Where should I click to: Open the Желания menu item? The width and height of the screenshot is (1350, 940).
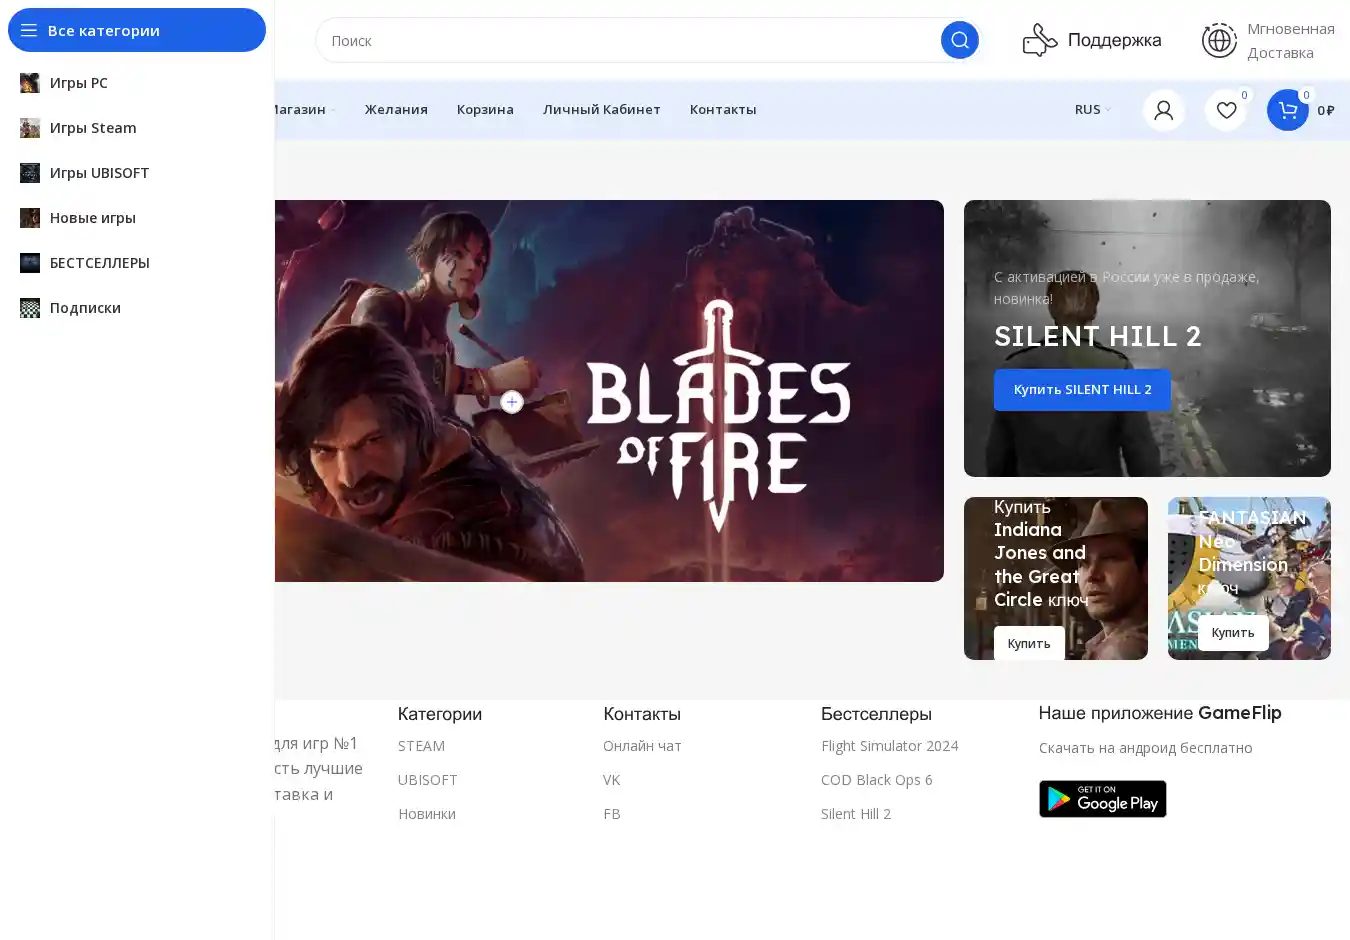click(396, 110)
